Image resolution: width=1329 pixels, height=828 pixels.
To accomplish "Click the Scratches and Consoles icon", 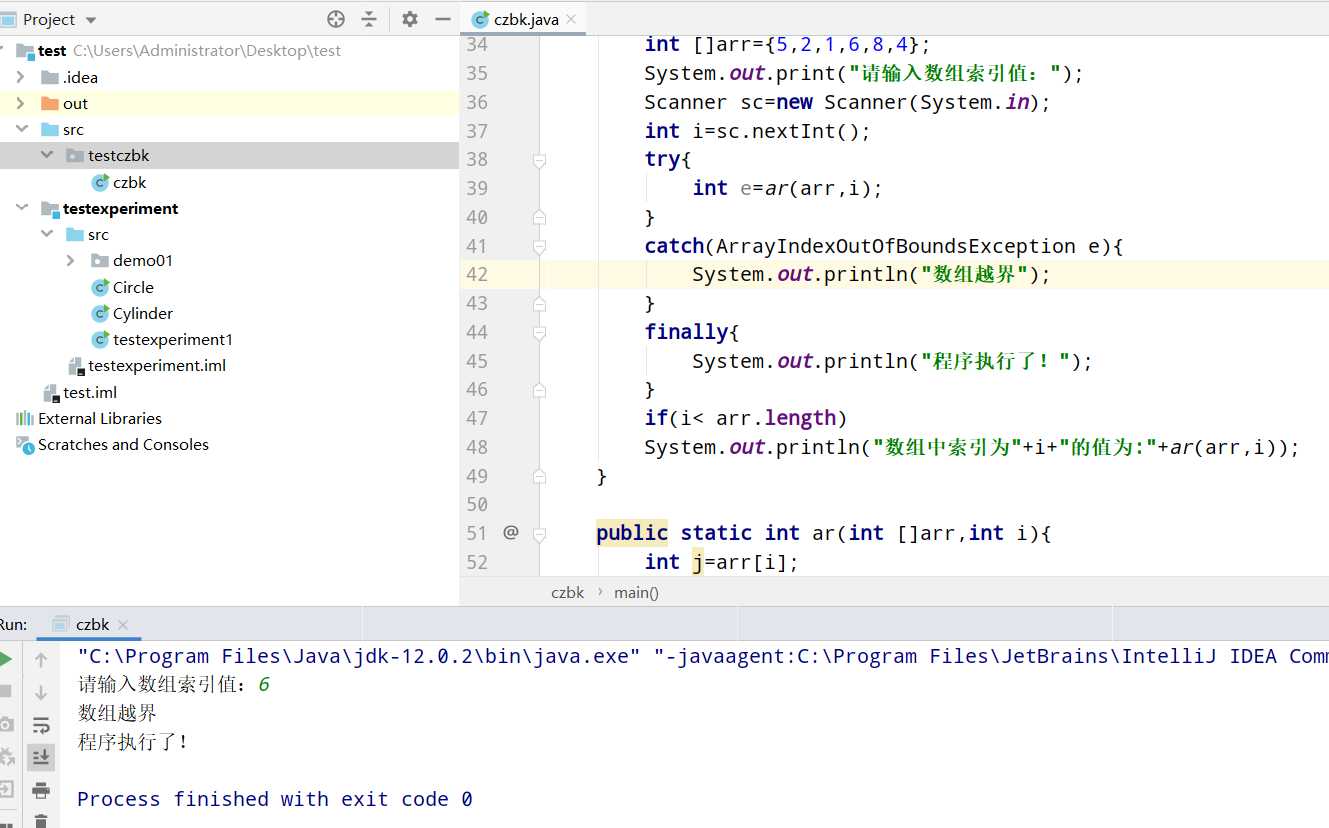I will coord(25,444).
